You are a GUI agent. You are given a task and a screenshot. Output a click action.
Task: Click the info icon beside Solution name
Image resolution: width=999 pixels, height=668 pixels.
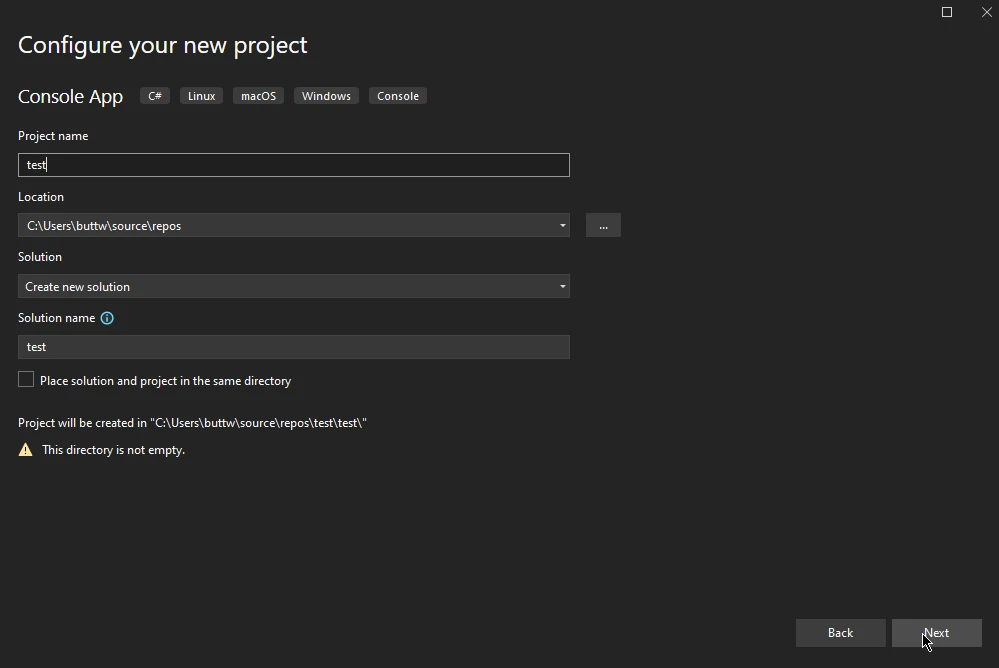point(107,318)
